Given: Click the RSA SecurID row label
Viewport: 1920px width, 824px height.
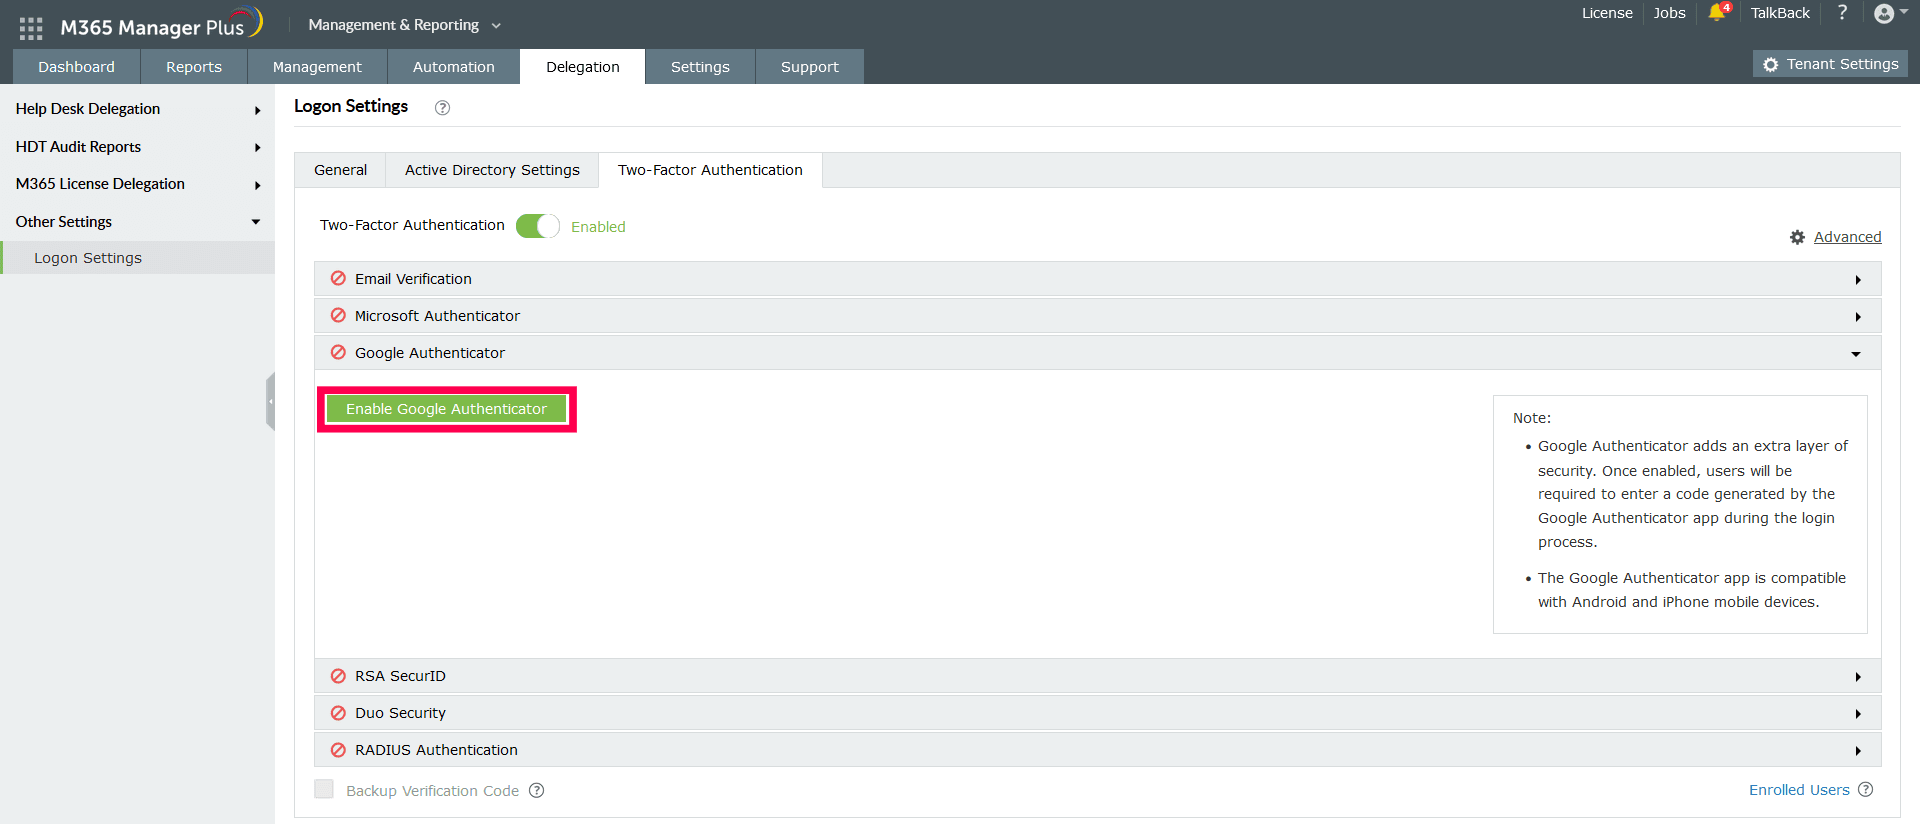Looking at the screenshot, I should 400,676.
